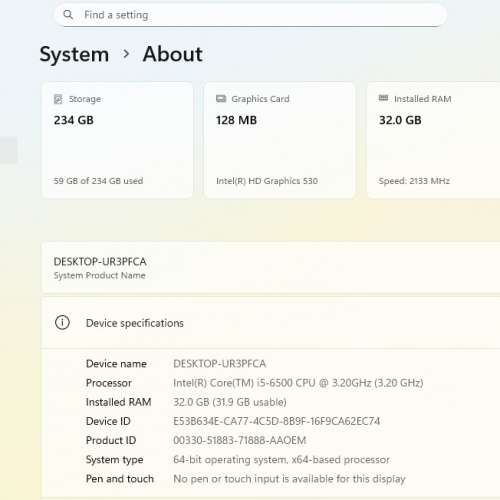Select the i5-6500 CPU processor value
The width and height of the screenshot is (500, 500).
click(x=298, y=383)
